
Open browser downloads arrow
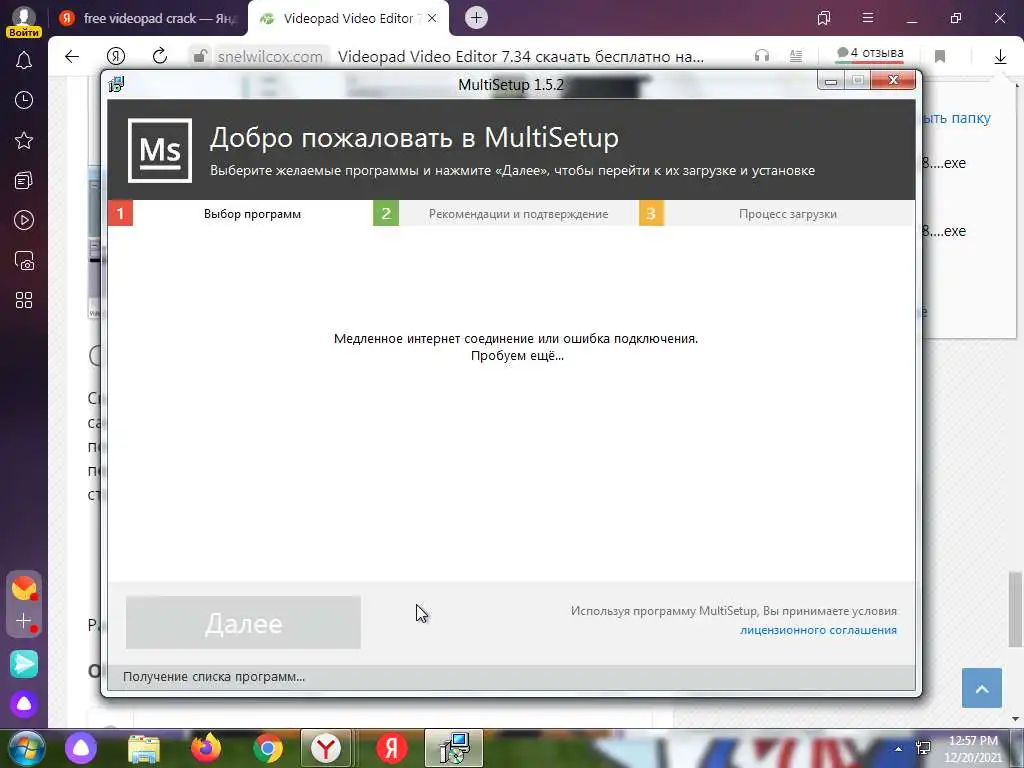coord(1000,57)
